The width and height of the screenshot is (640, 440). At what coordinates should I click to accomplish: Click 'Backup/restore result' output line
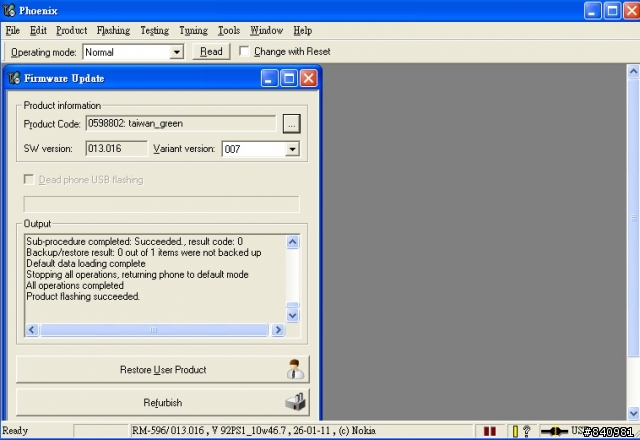point(144,252)
